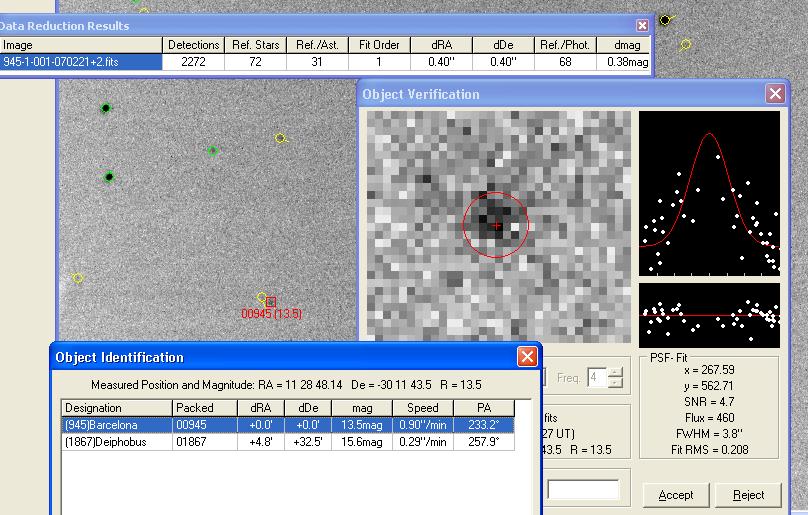Screen dimensions: 808x515
Task: Click the Ref. Stars column header
Action: [x=256, y=45]
